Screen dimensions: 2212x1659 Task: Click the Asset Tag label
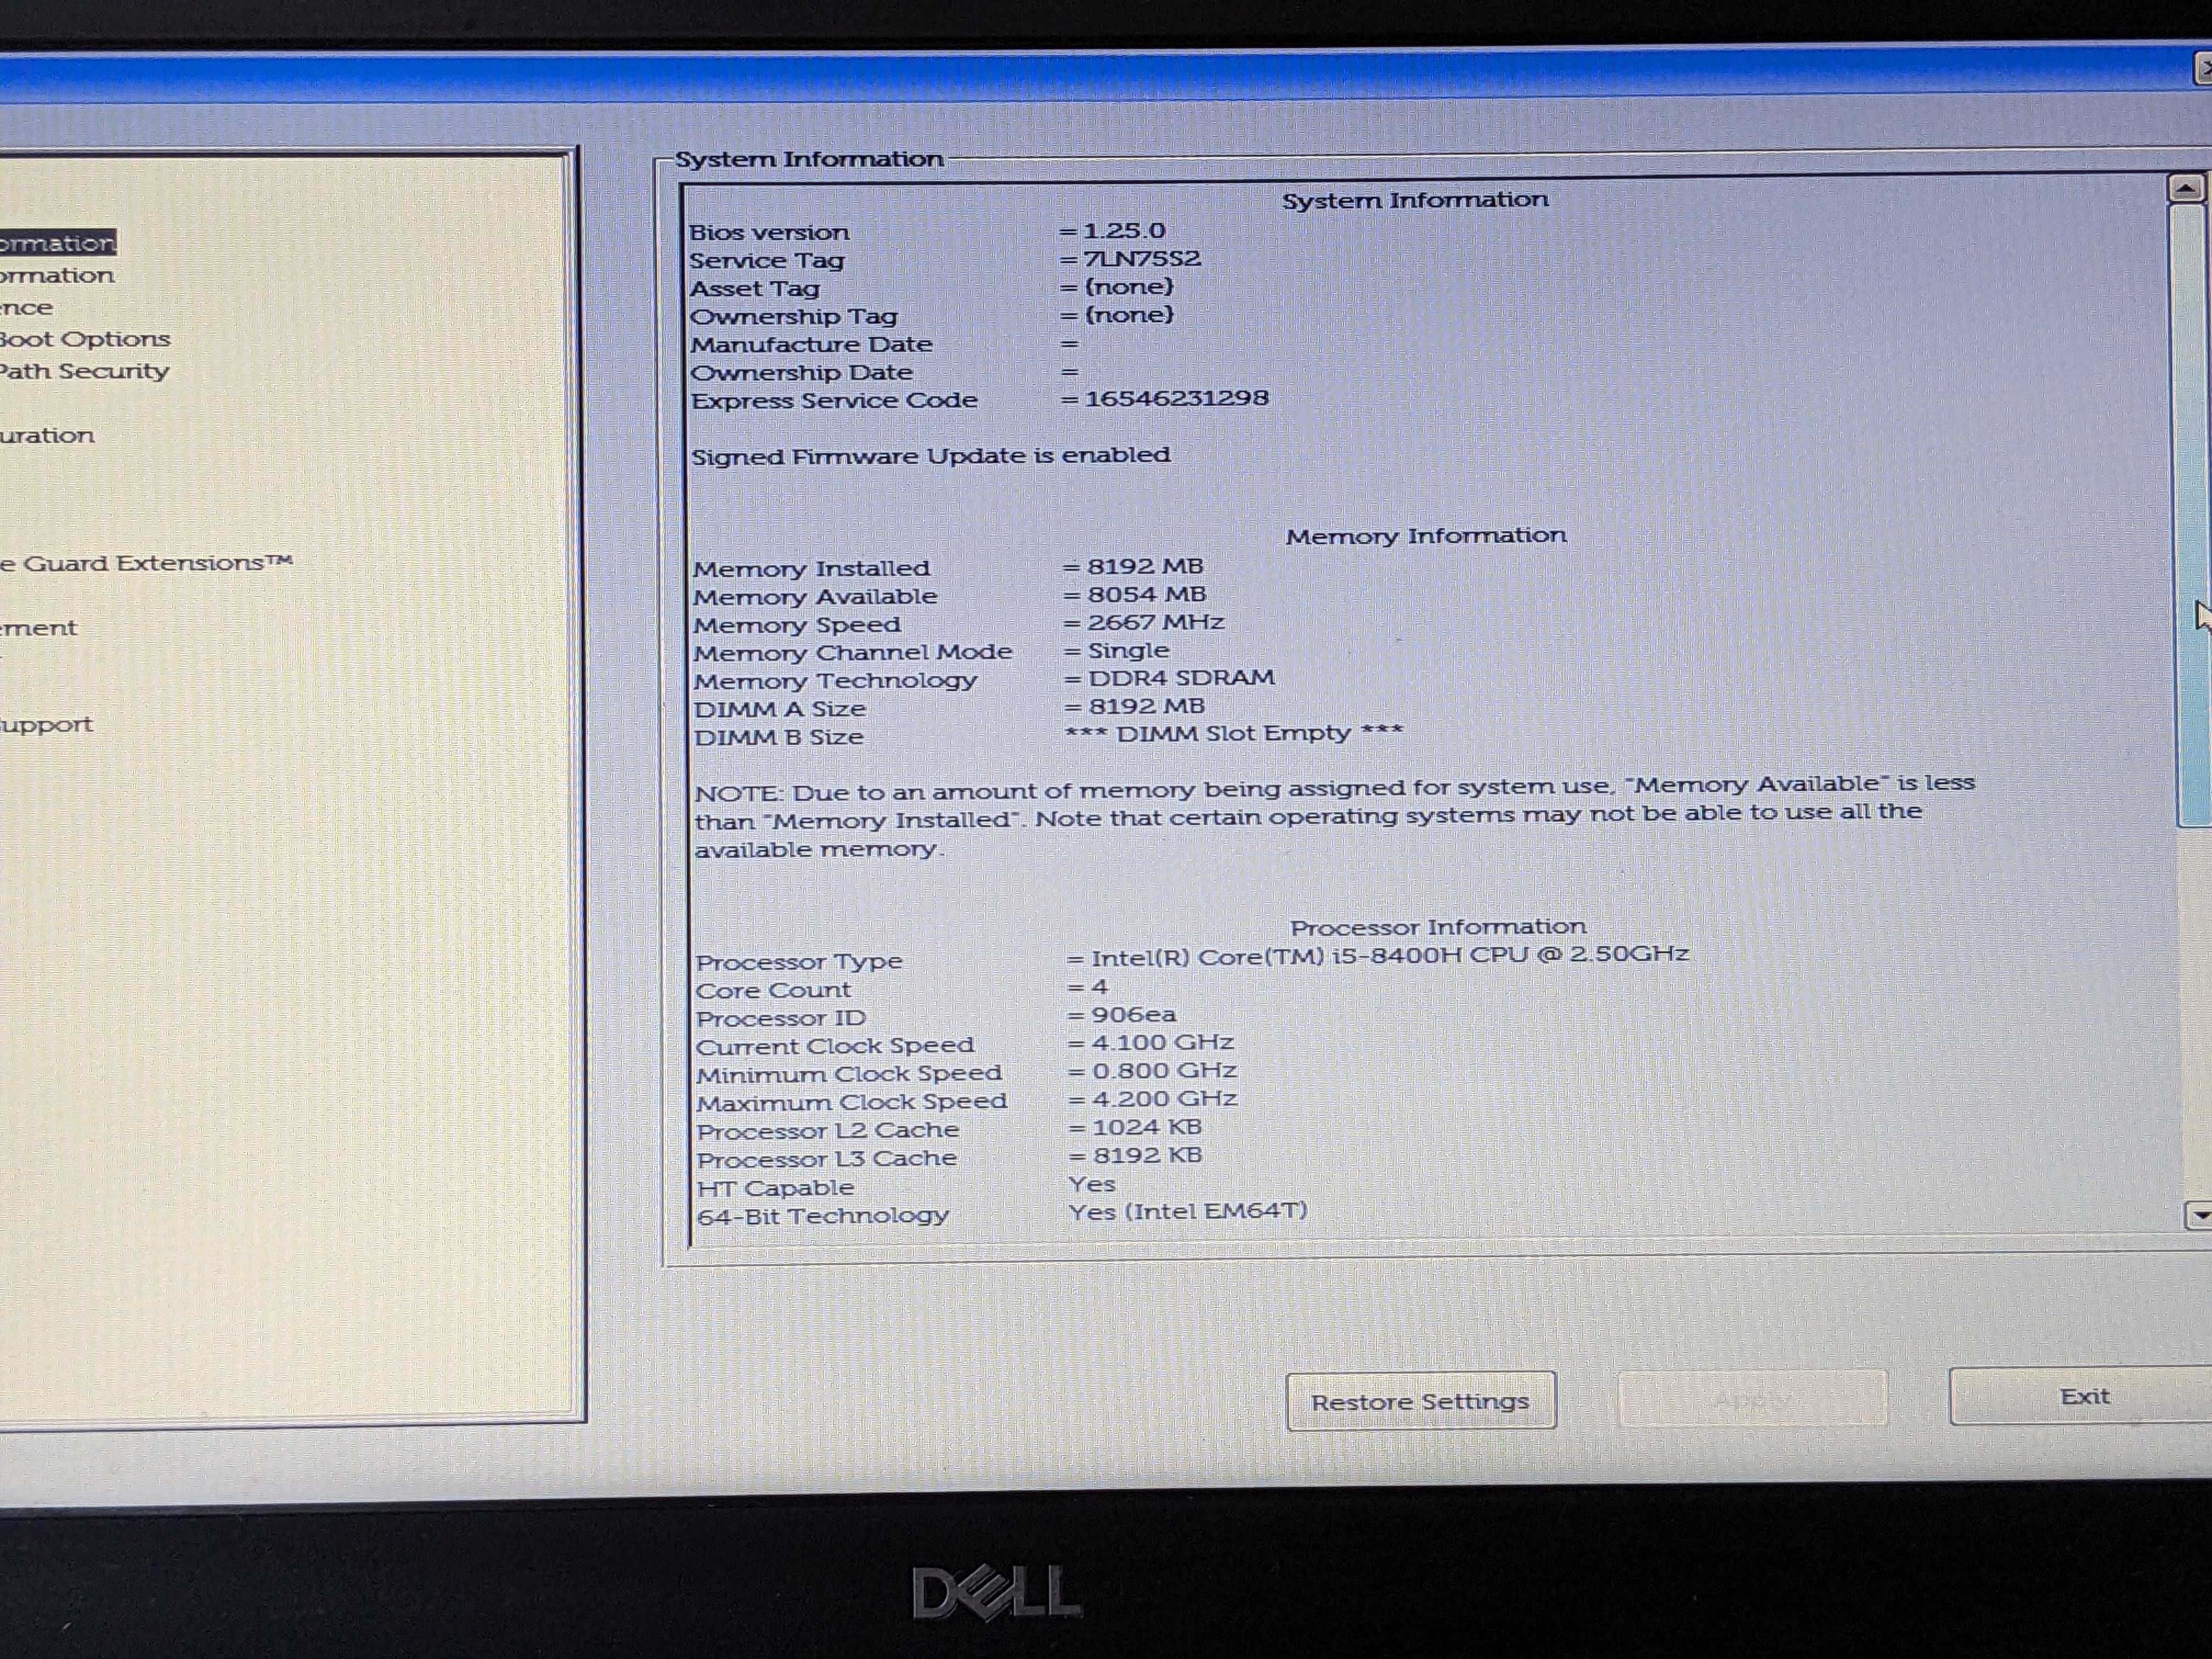pos(754,289)
